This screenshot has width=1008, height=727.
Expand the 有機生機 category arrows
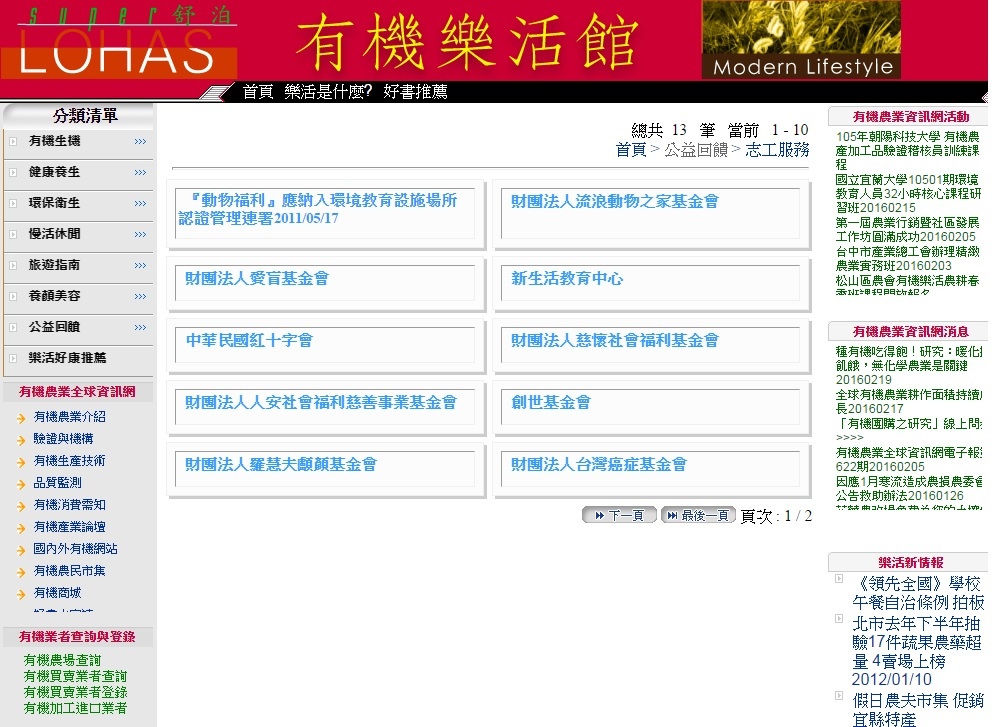140,141
